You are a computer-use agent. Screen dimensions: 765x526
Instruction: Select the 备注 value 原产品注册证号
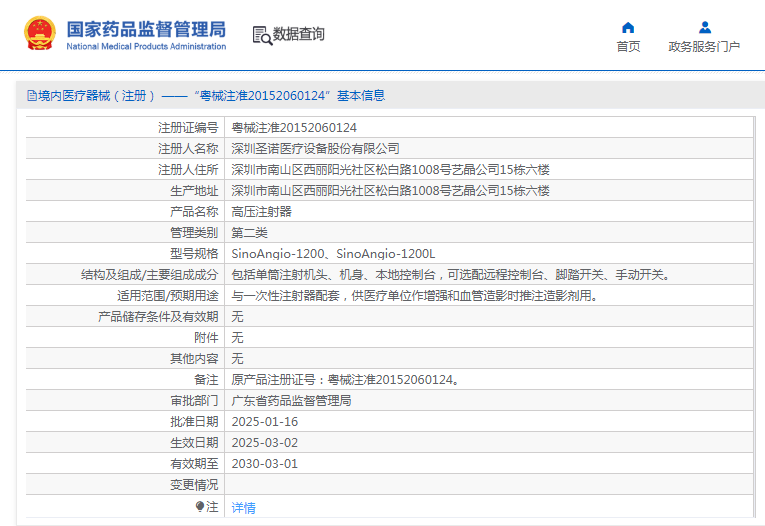(x=345, y=380)
